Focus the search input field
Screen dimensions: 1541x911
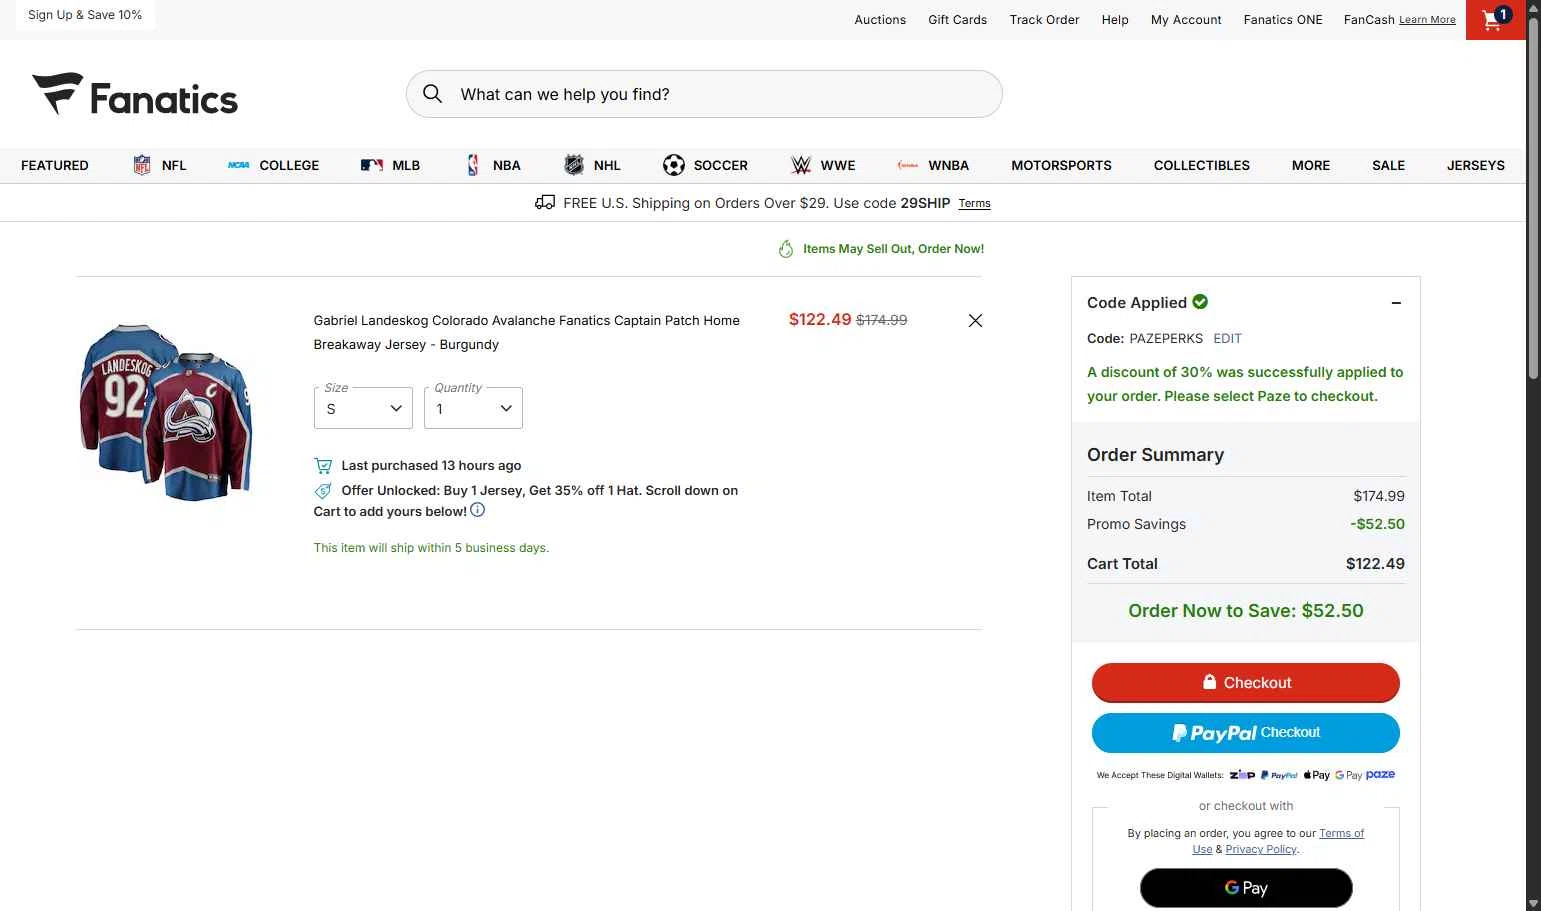pyautogui.click(x=704, y=94)
